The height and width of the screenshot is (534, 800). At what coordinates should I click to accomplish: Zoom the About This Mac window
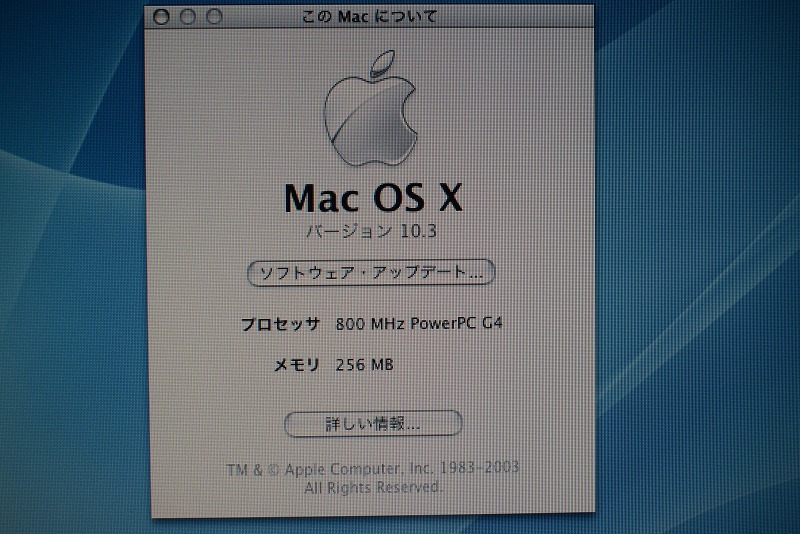pos(214,17)
